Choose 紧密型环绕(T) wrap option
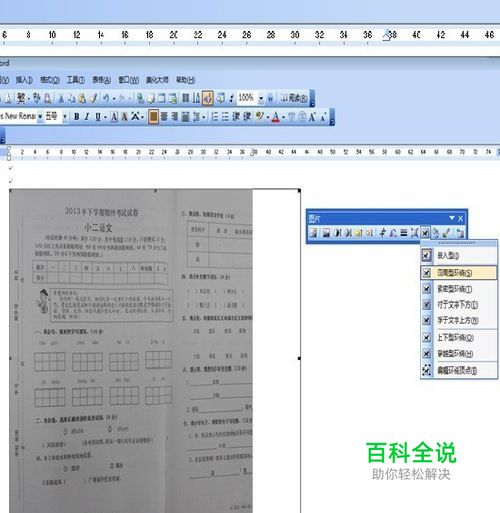The width and height of the screenshot is (500, 513). pos(459,289)
